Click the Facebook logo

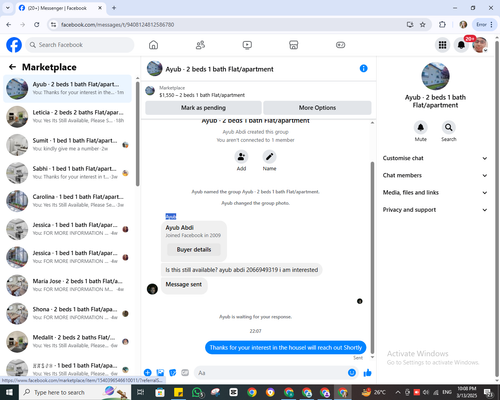(14, 45)
